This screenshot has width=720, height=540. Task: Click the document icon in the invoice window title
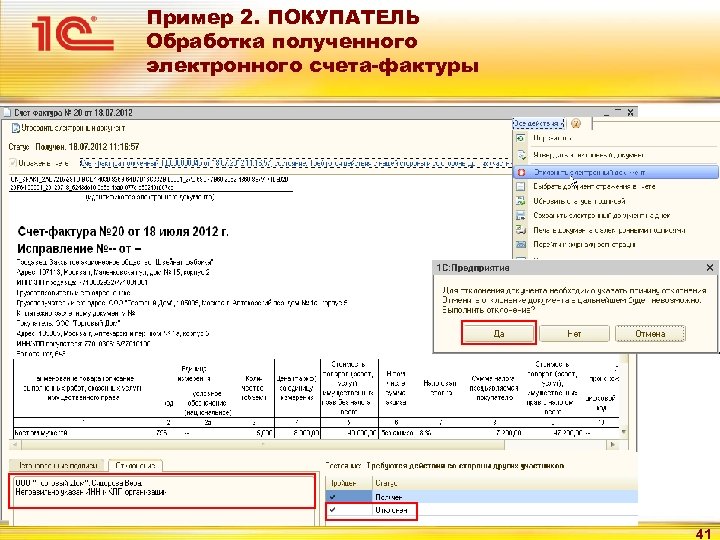point(6,112)
